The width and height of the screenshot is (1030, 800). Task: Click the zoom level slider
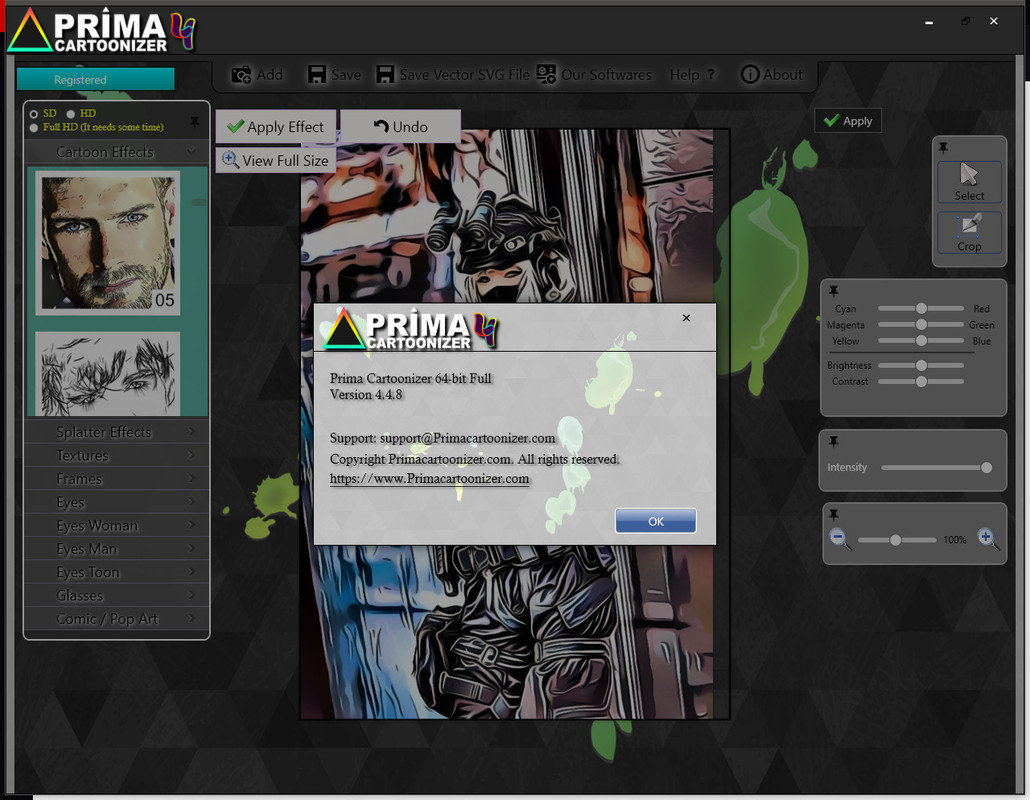[897, 540]
